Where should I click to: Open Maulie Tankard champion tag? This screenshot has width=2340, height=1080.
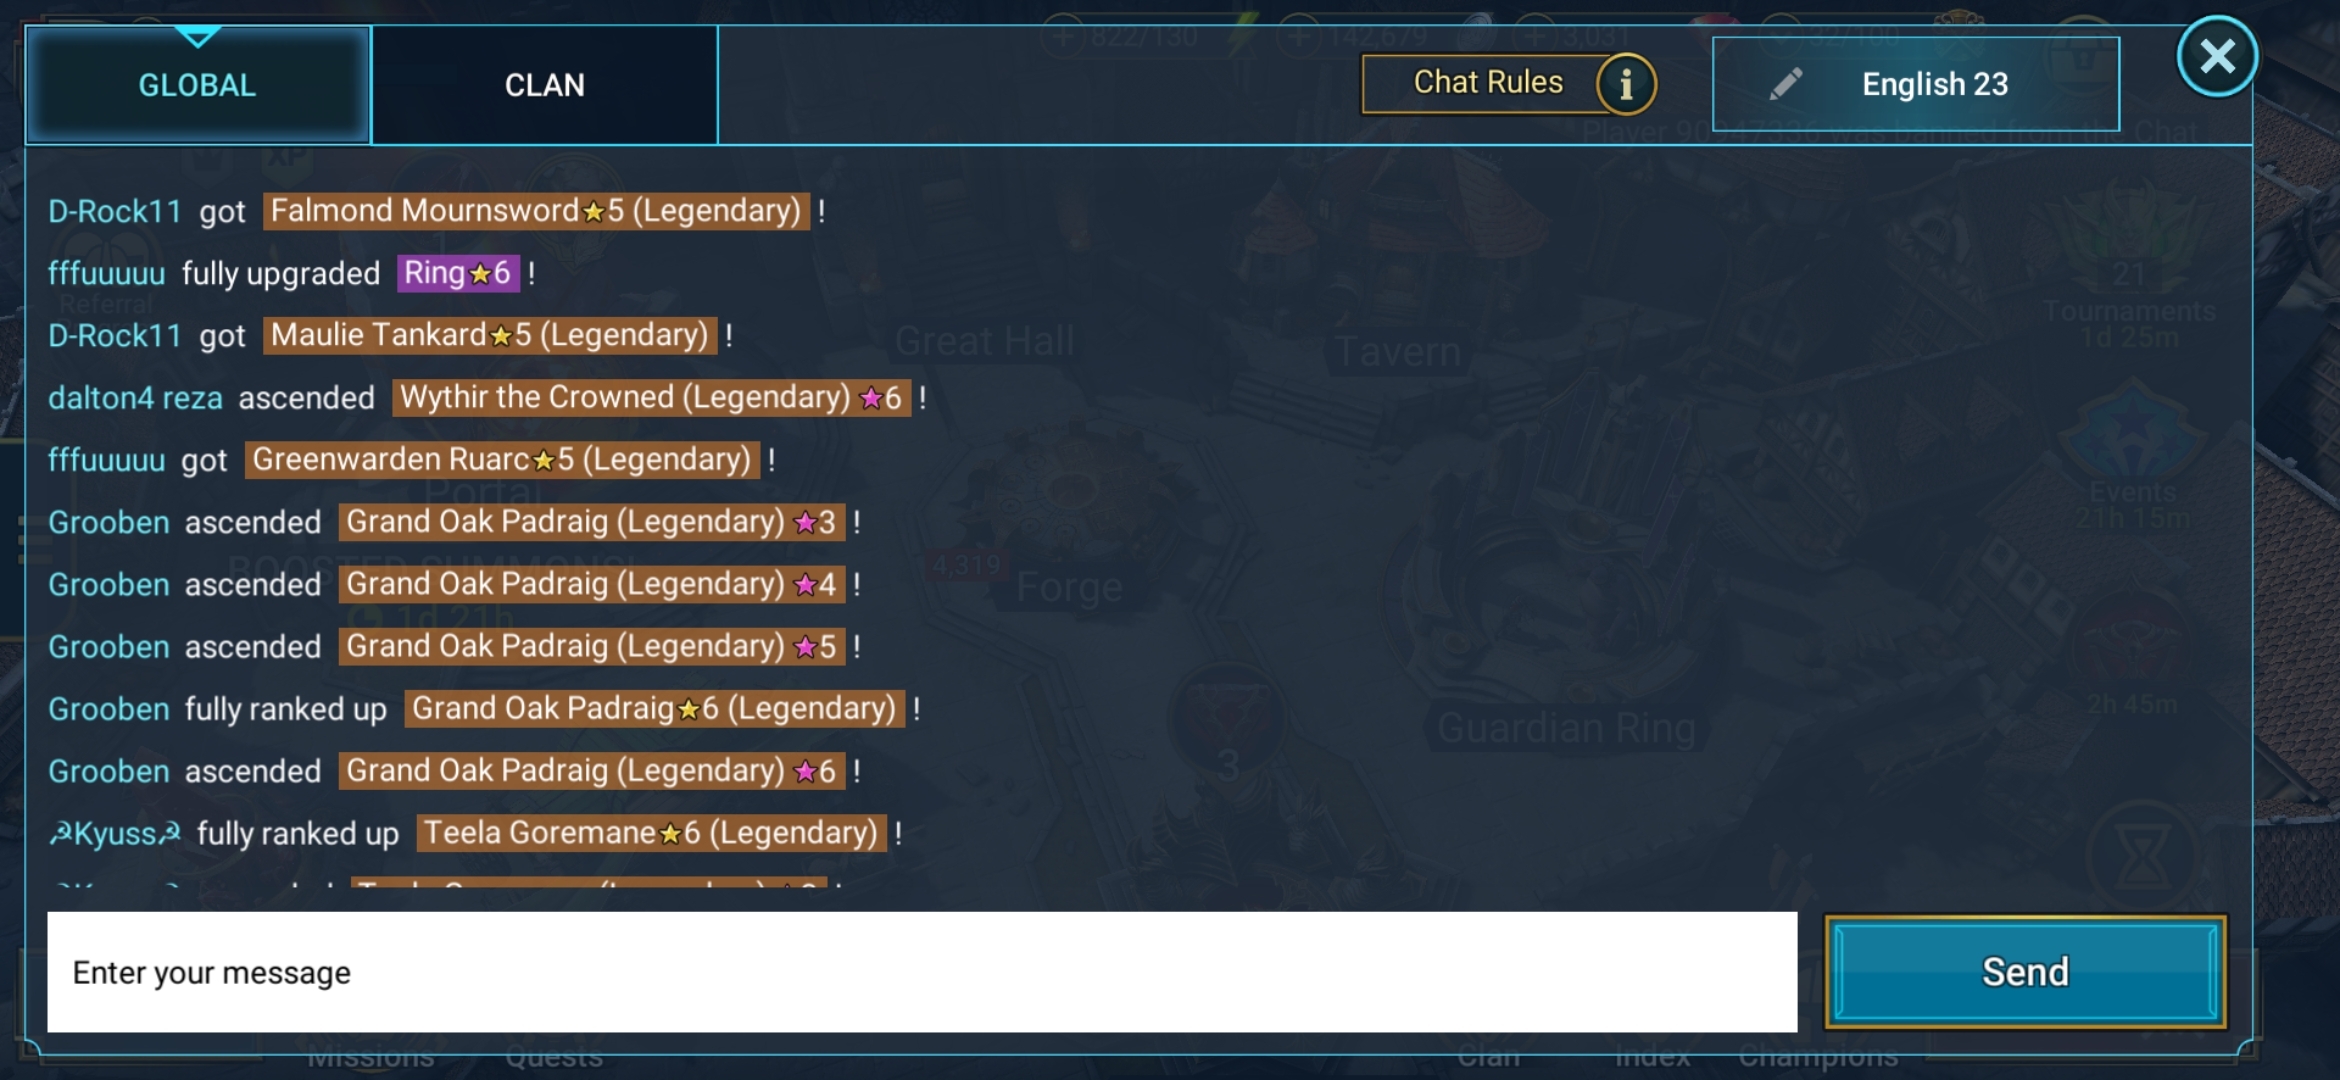coord(490,335)
